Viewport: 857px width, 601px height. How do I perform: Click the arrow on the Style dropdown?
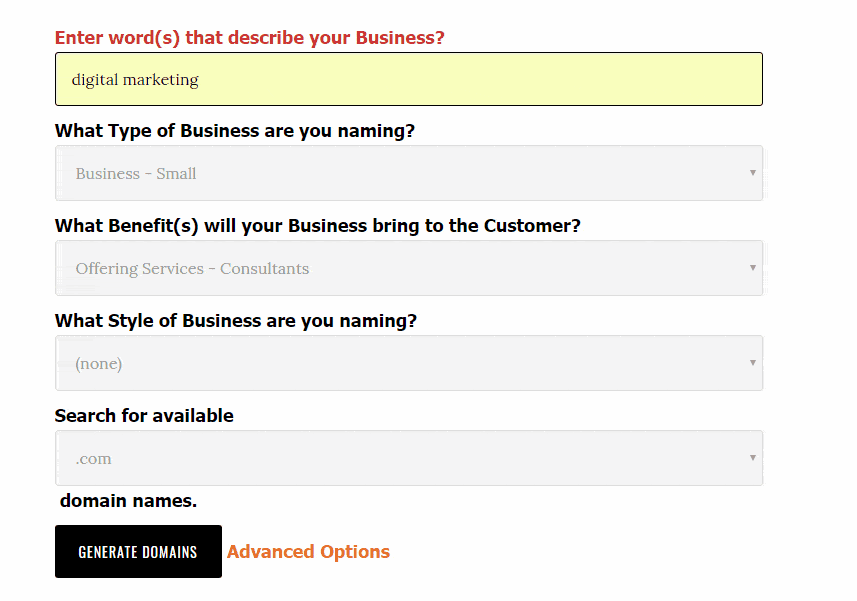(752, 363)
